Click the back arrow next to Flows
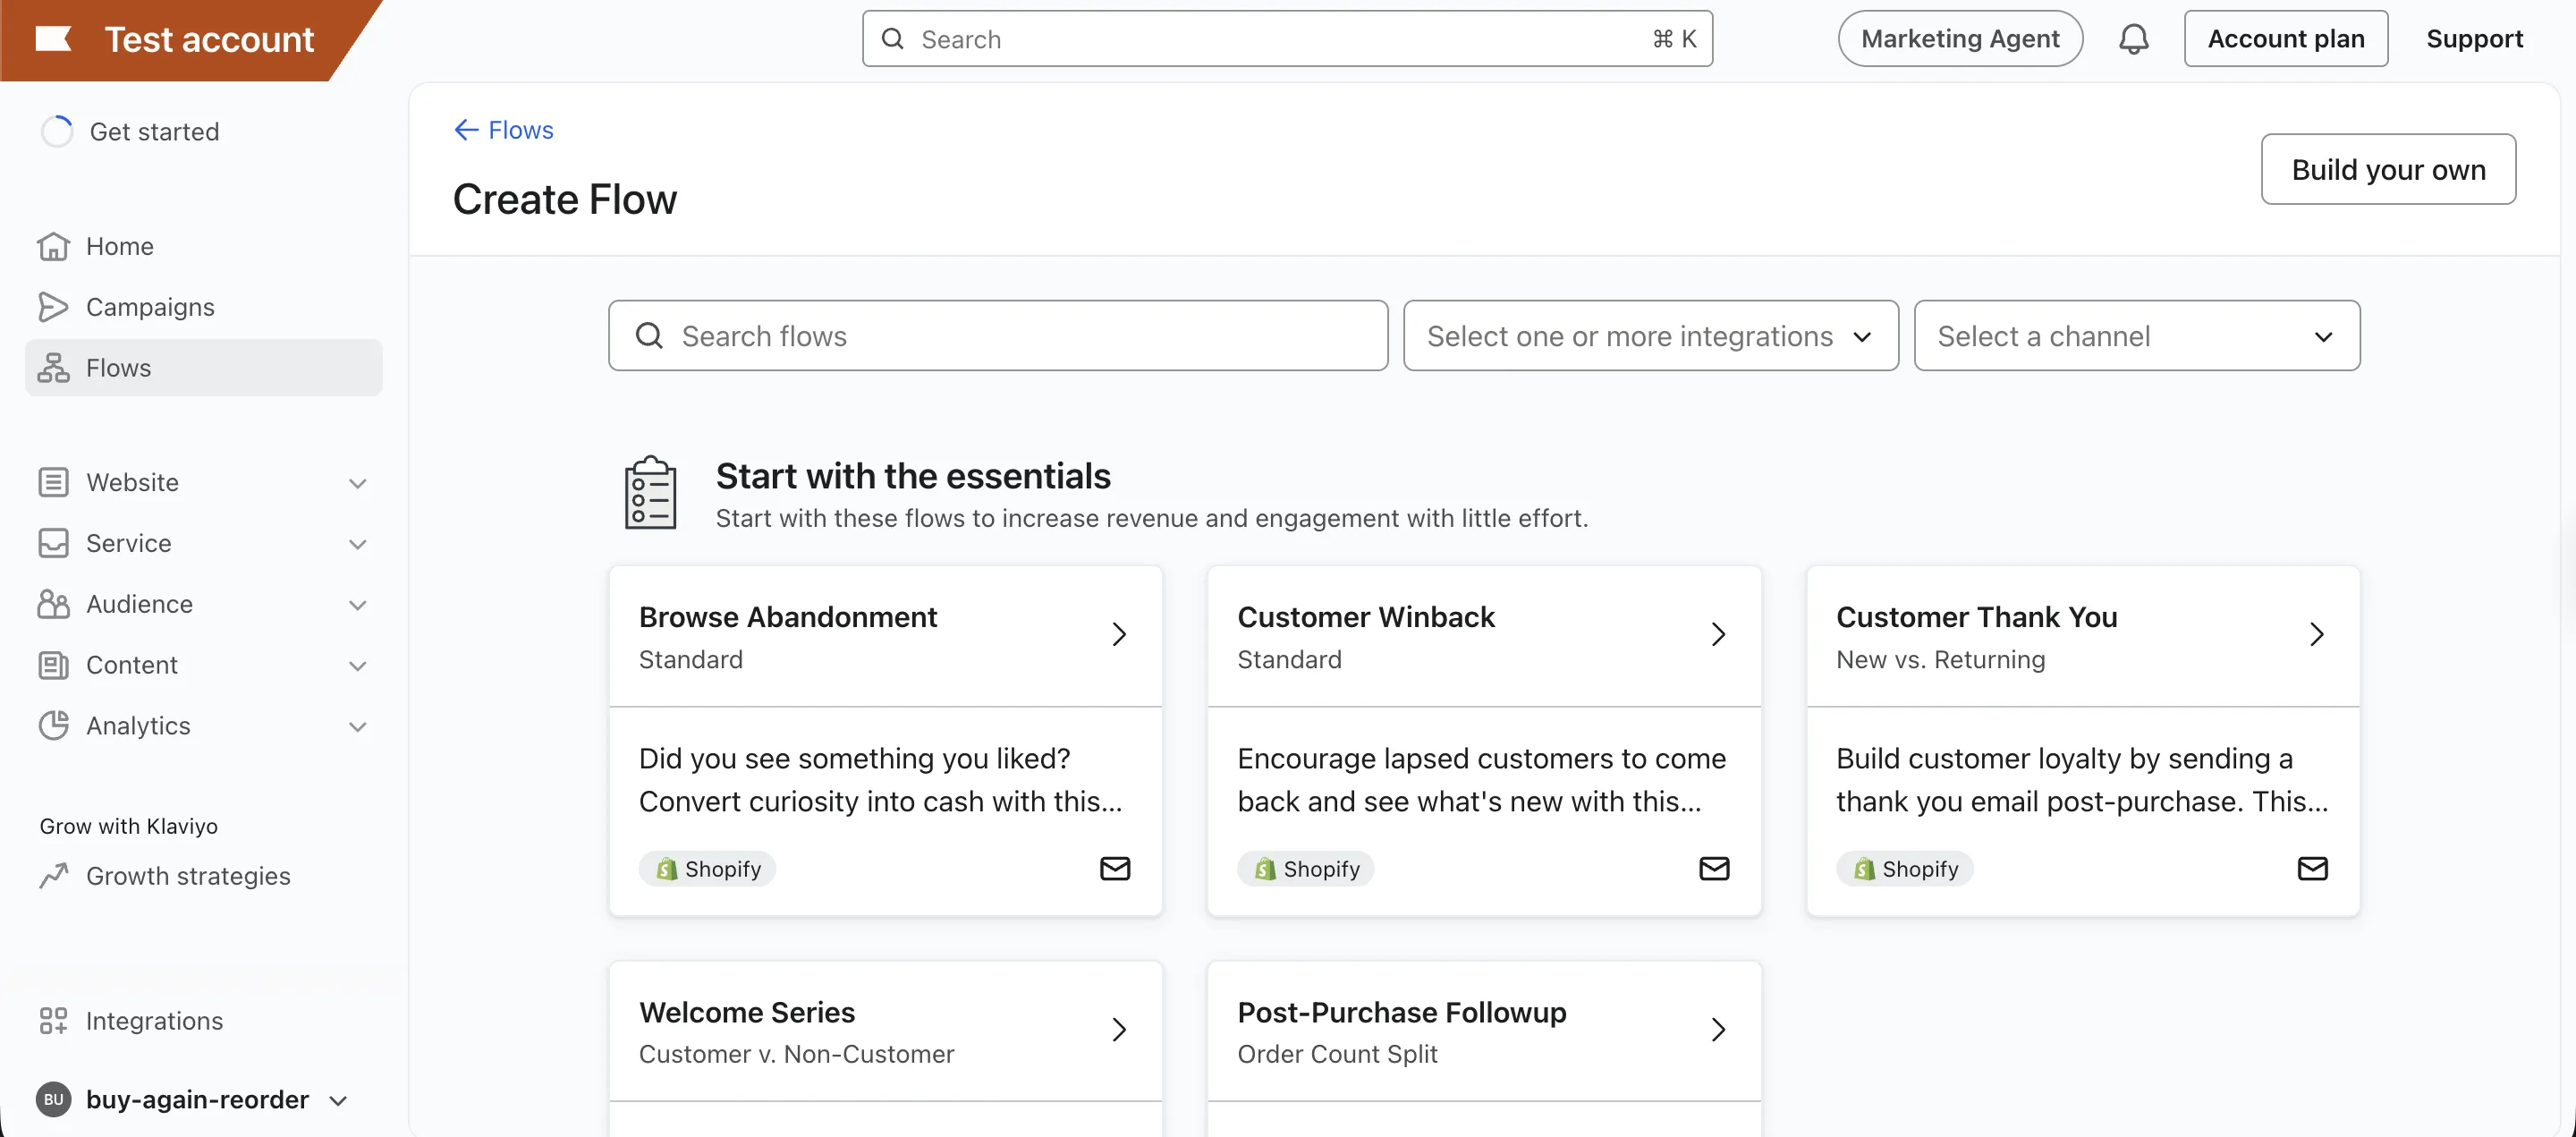This screenshot has width=2576, height=1137. click(x=466, y=130)
